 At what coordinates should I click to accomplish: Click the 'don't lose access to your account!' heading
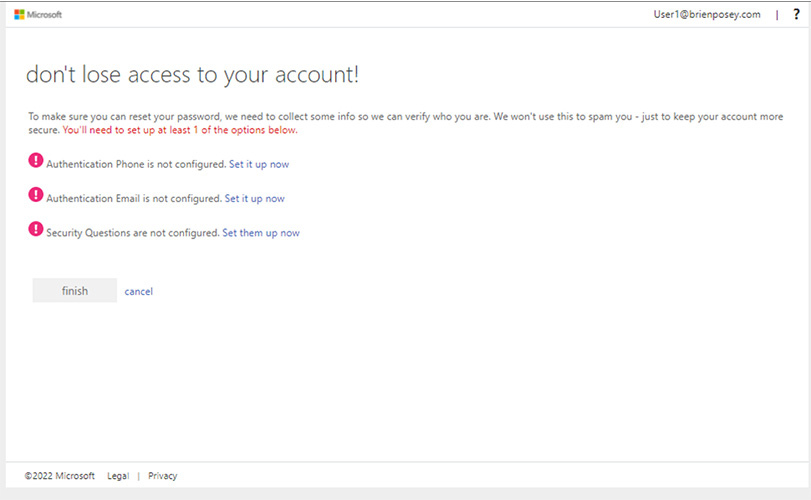192,74
